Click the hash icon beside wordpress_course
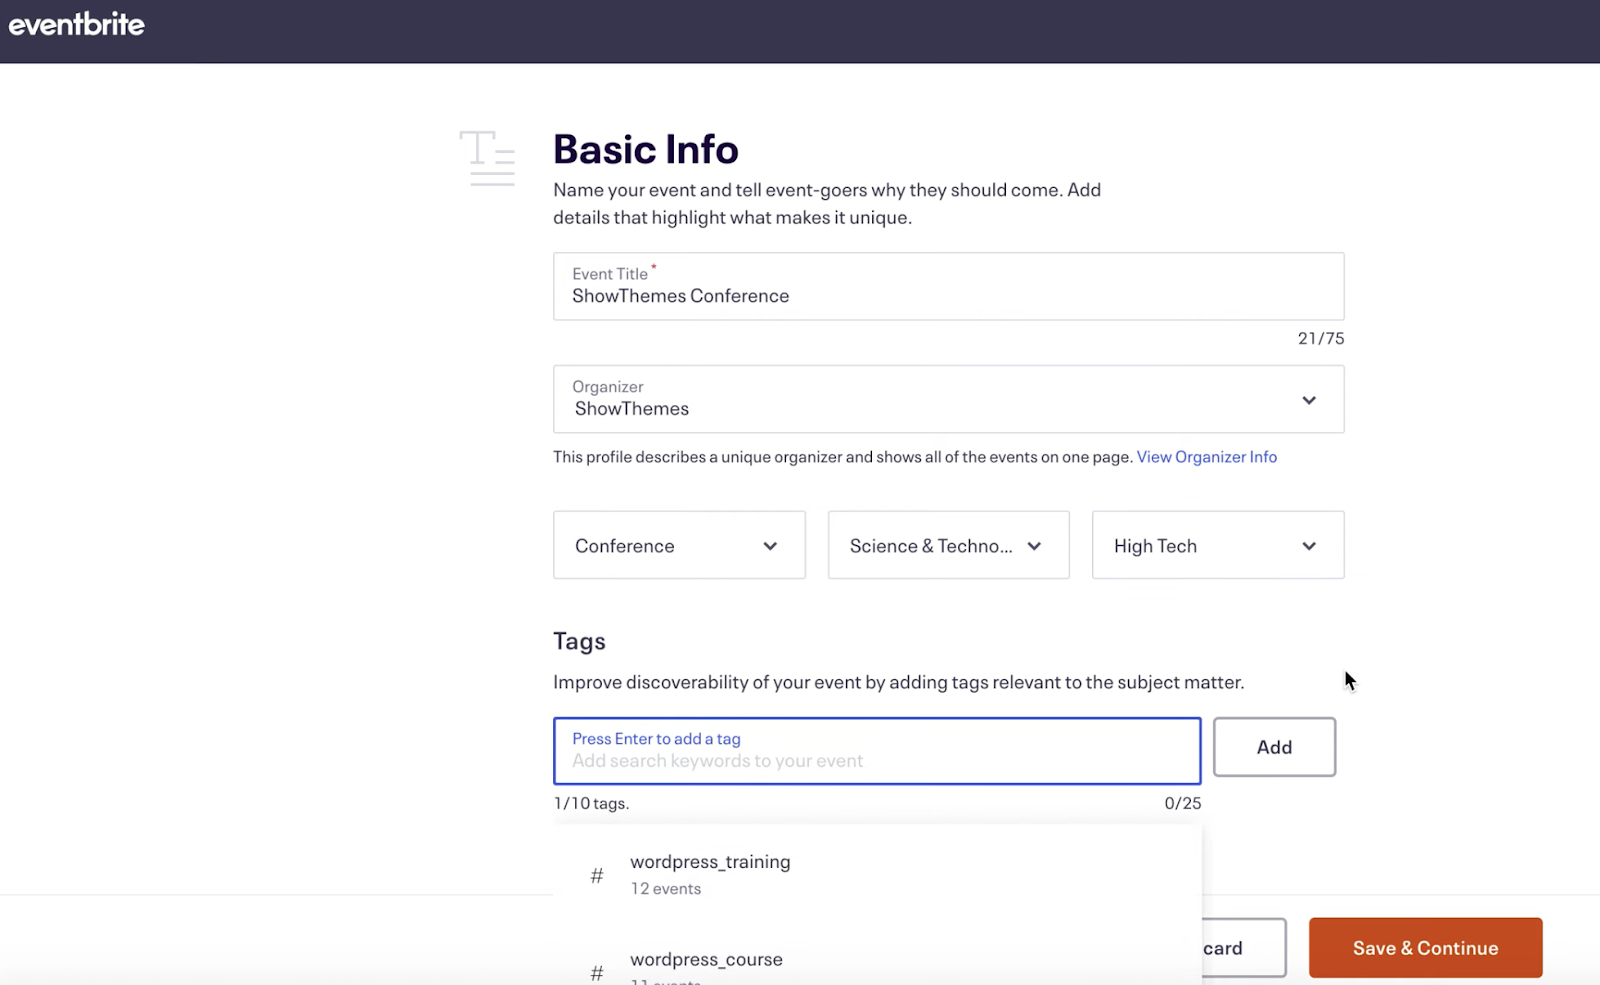 tap(597, 972)
